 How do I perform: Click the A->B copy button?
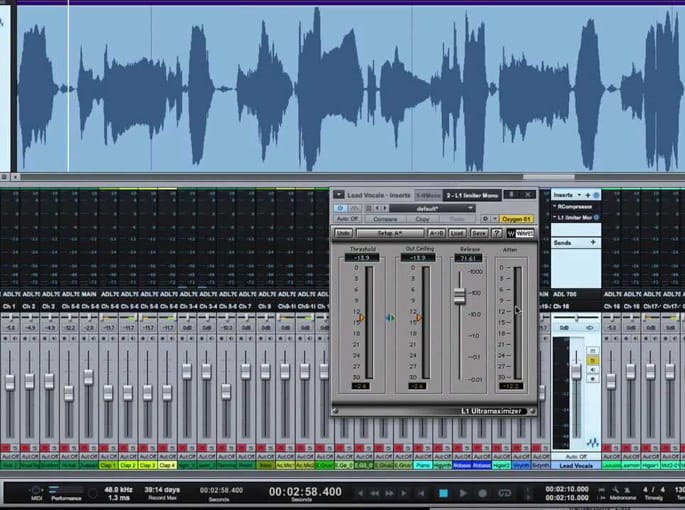coord(436,233)
